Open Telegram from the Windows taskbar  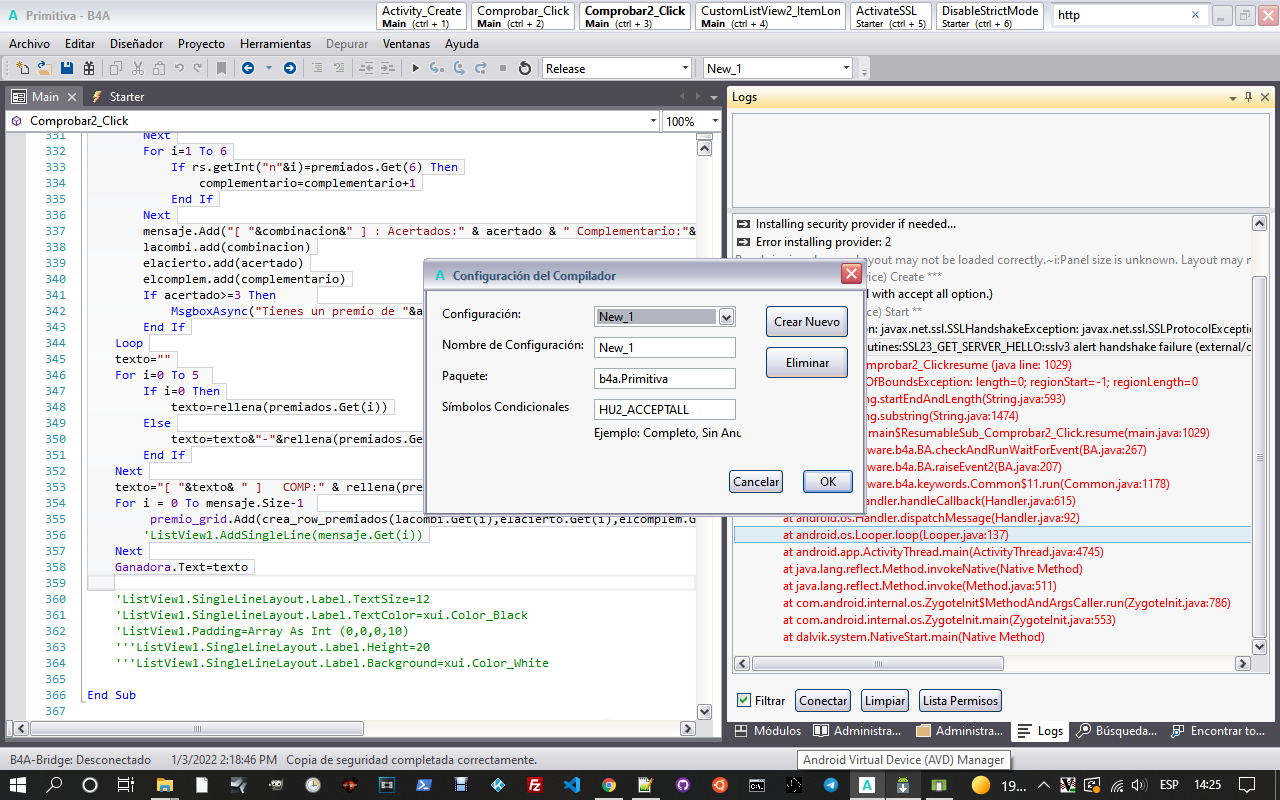coord(831,785)
